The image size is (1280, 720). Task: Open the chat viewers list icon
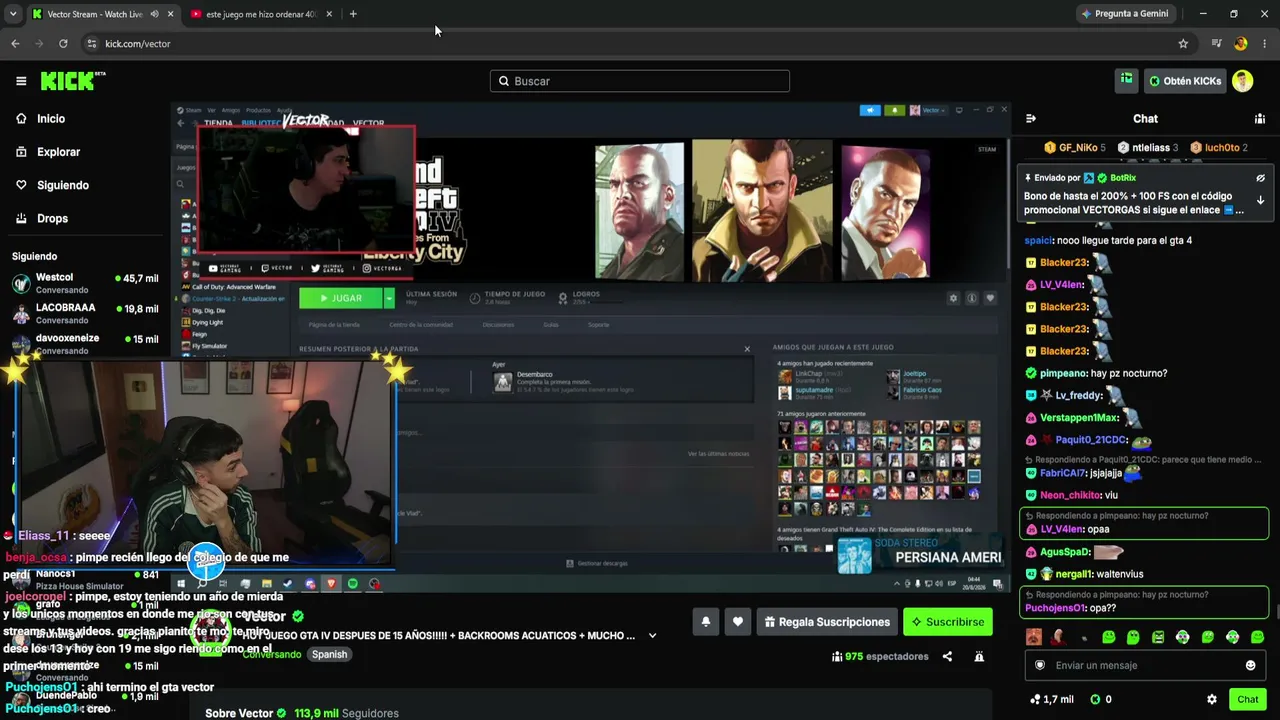[1260, 119]
